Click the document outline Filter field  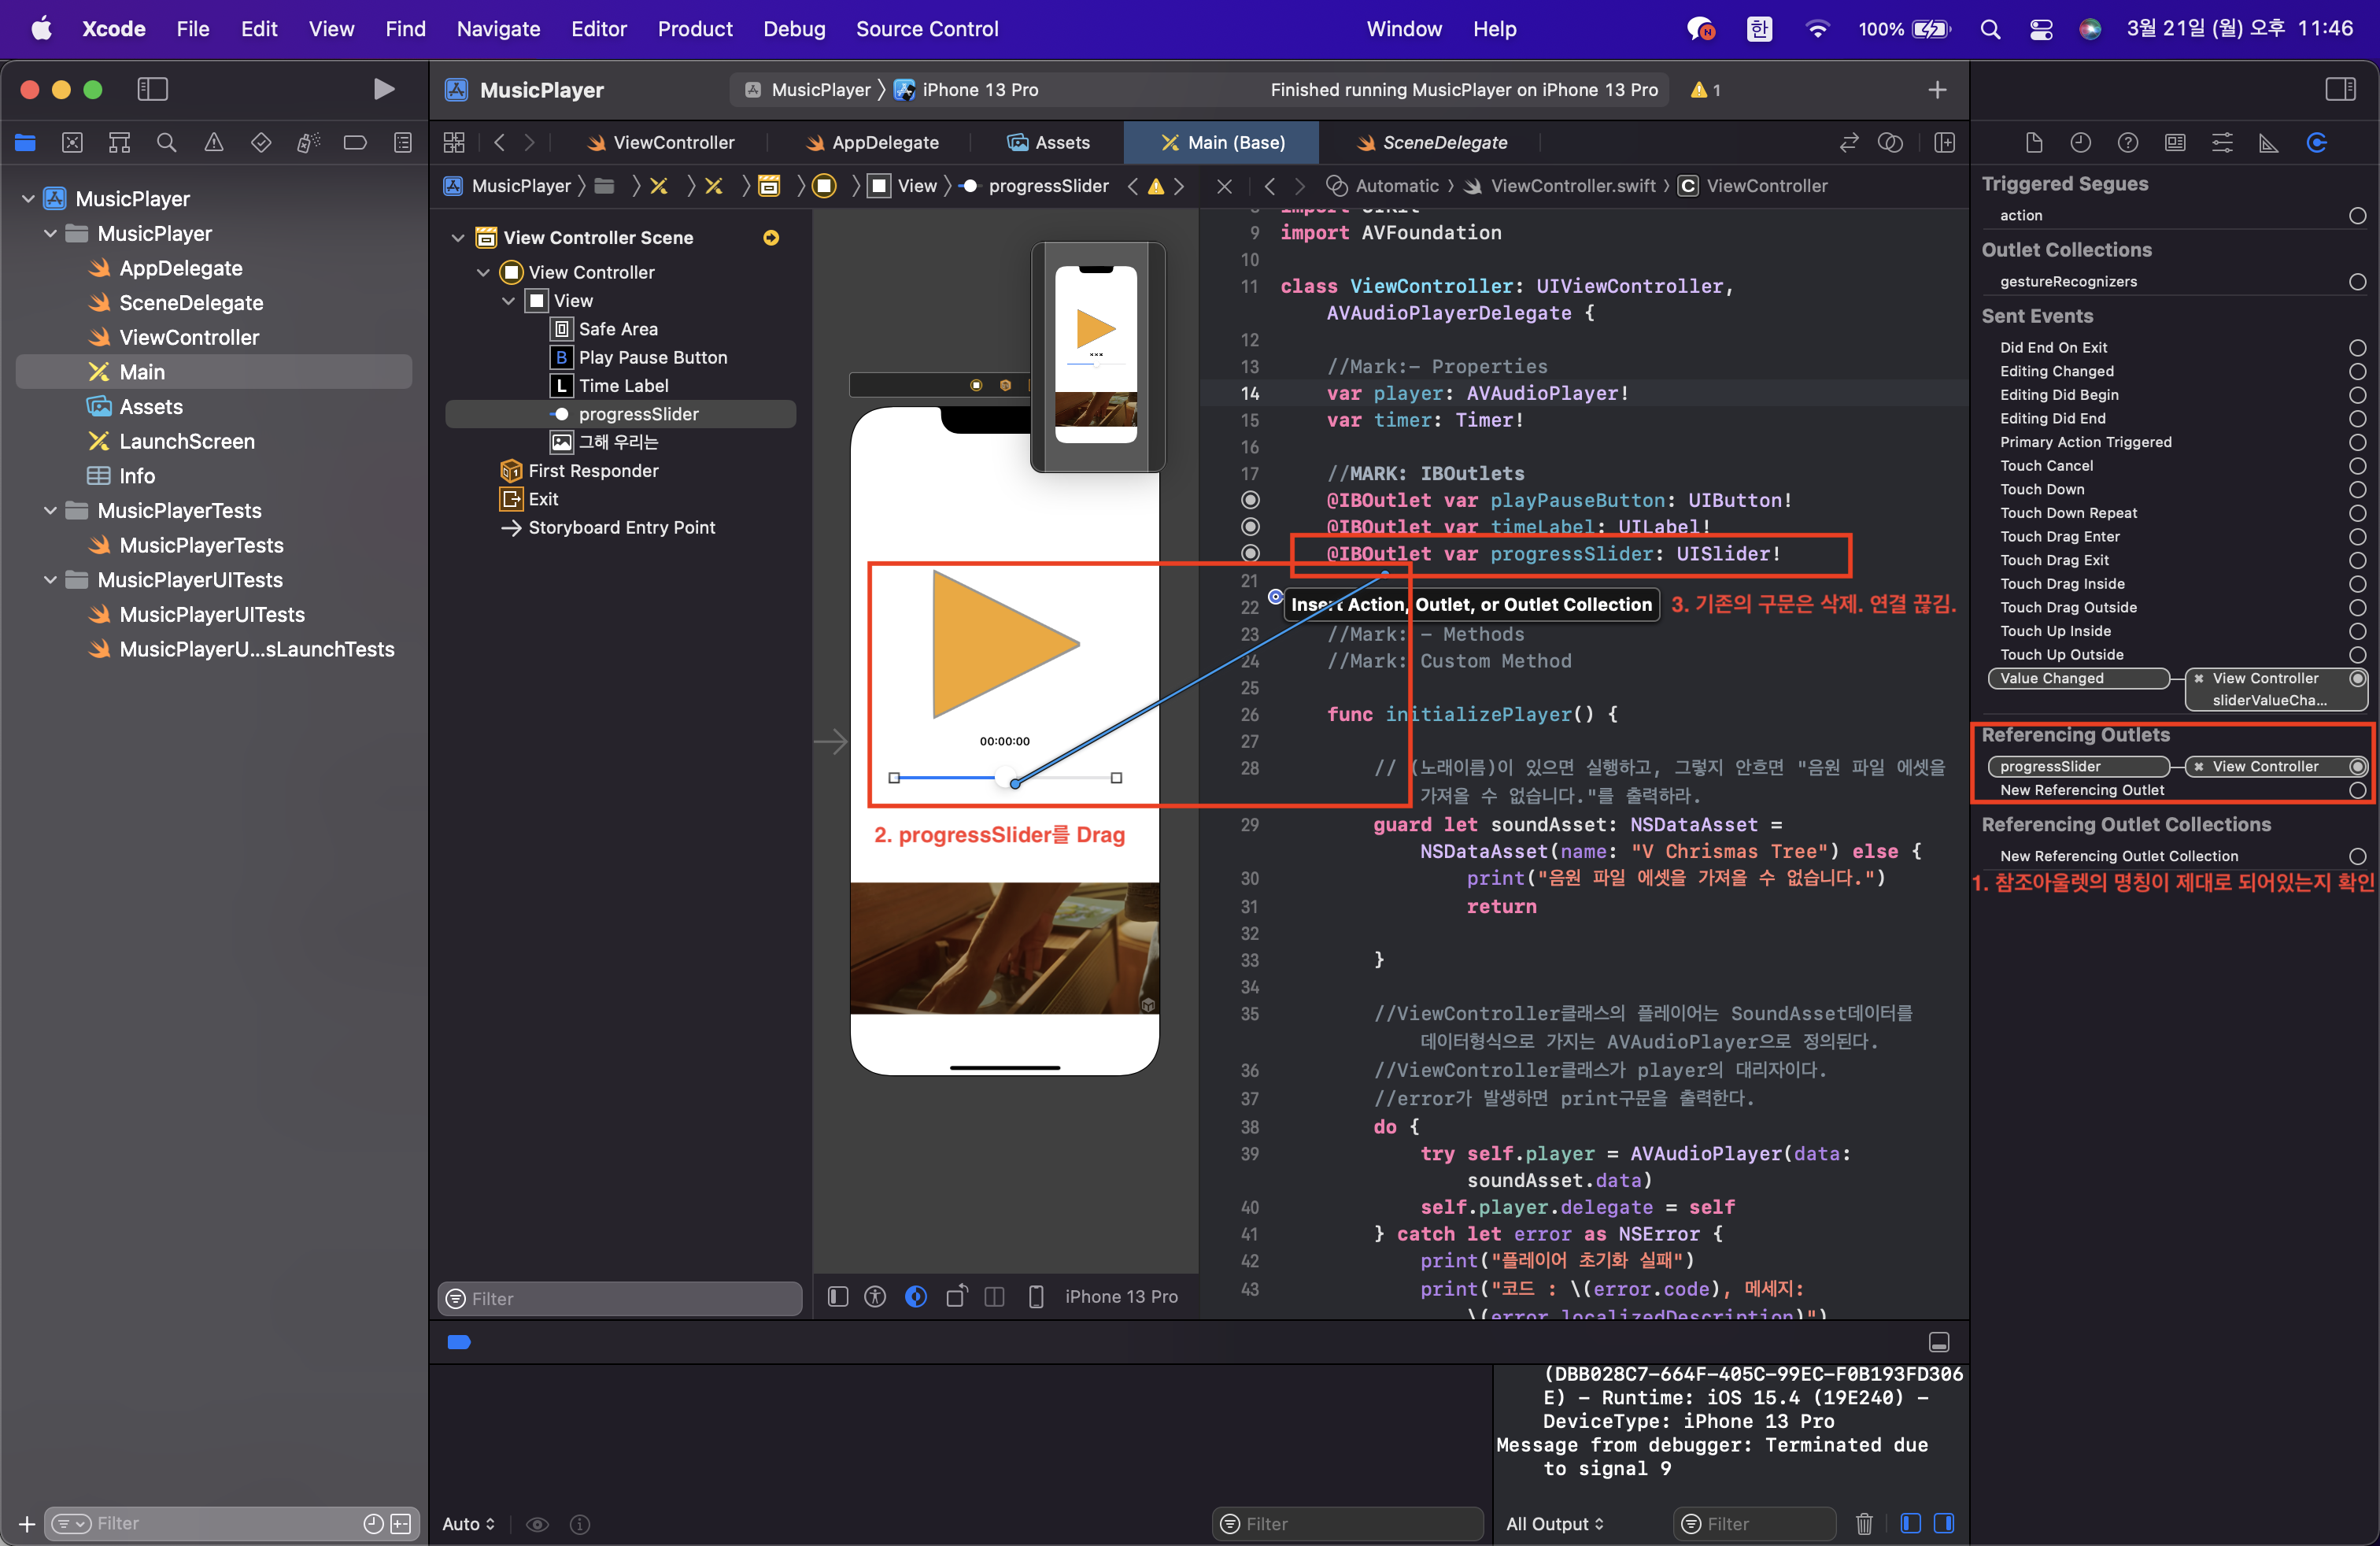tap(620, 1298)
